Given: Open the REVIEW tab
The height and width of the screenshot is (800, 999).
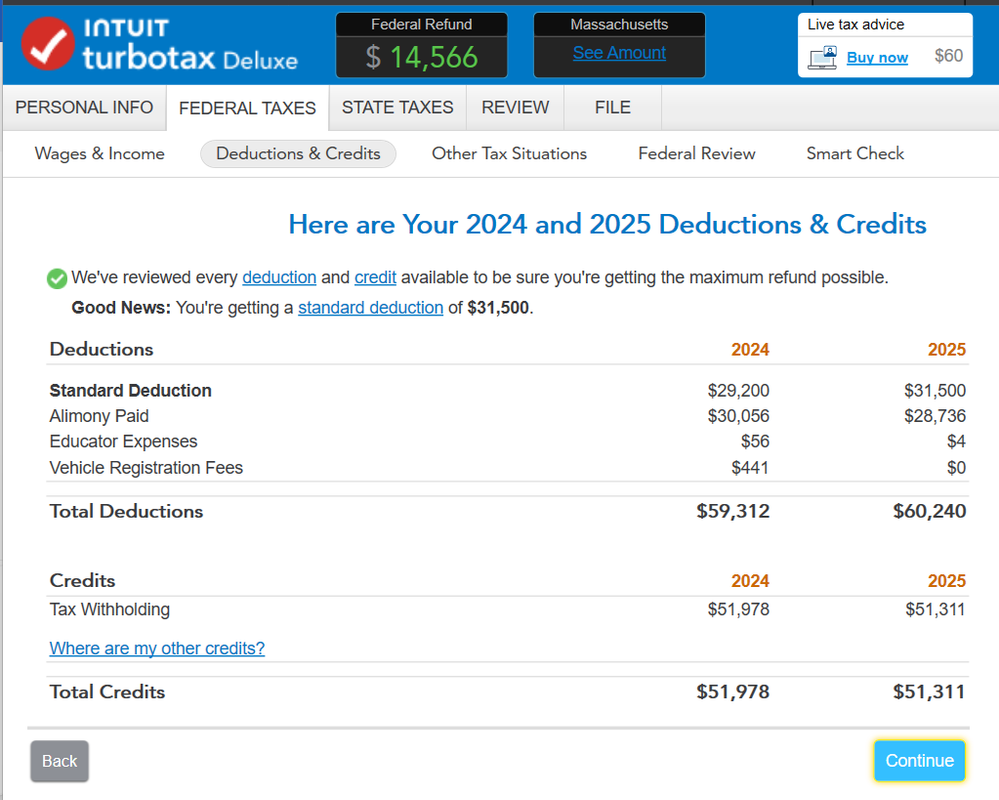Looking at the screenshot, I should tap(515, 107).
